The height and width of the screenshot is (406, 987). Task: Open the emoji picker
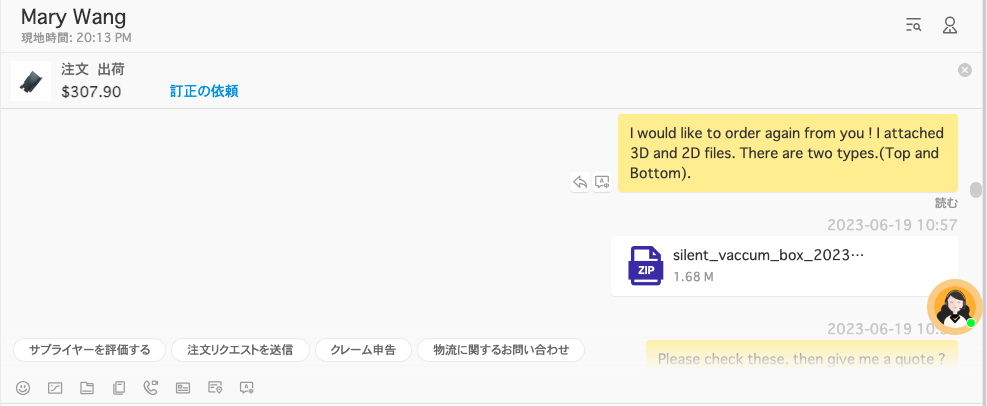pos(23,388)
